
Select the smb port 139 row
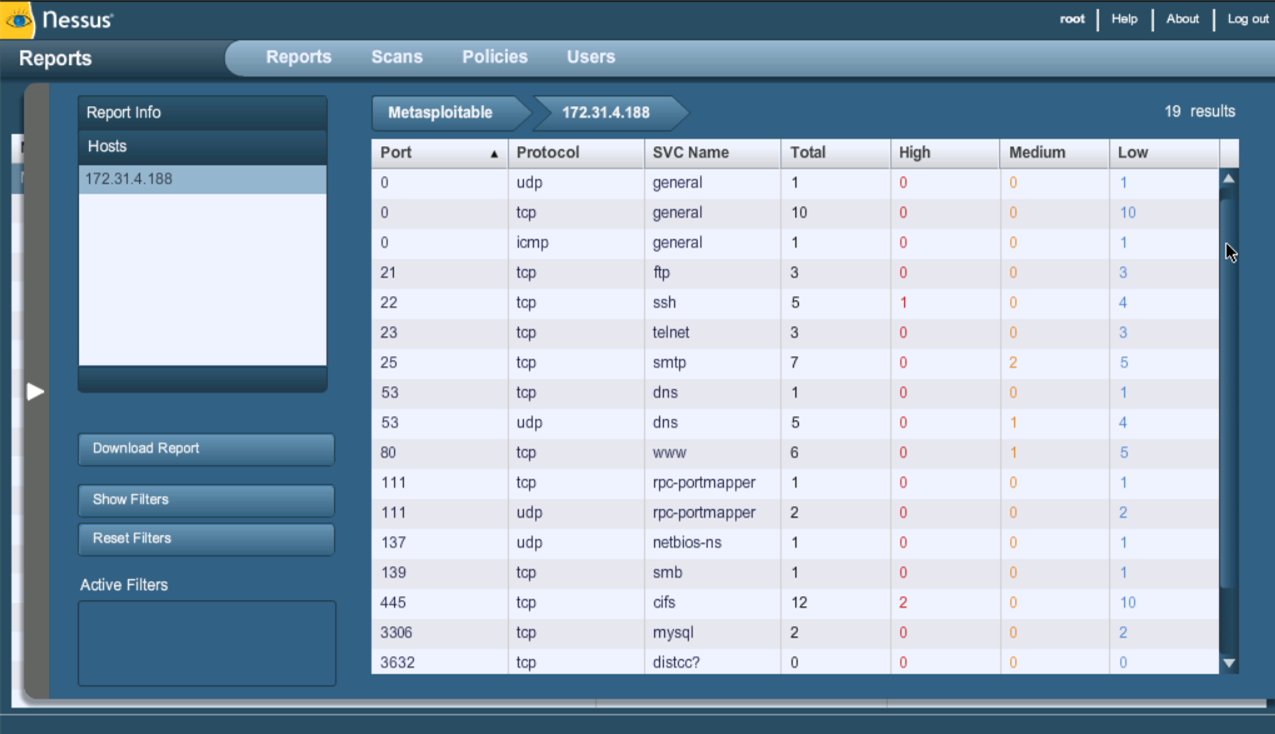pyautogui.click(x=795, y=573)
